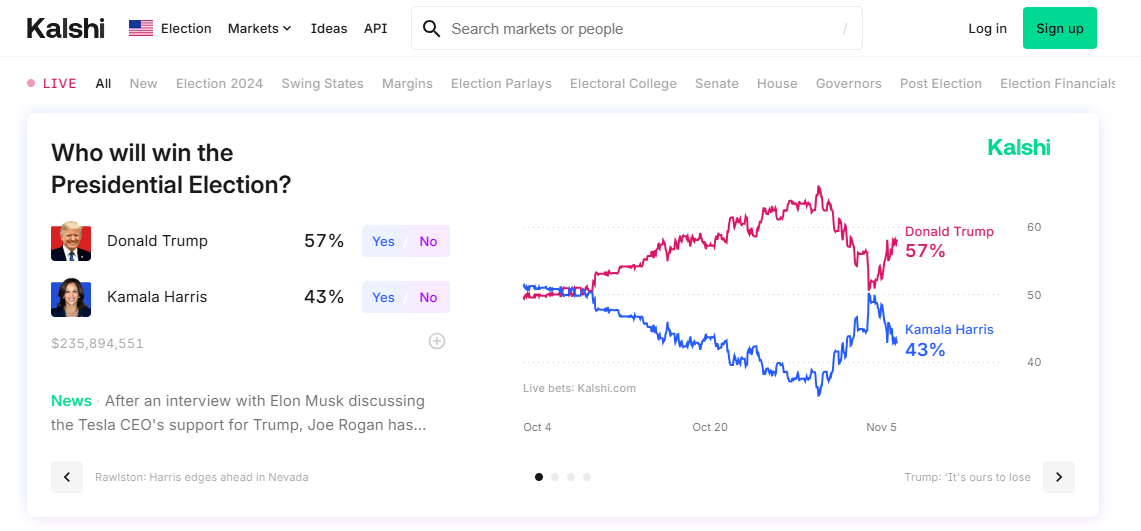Bet Yes on Donald Trump
Image resolution: width=1141 pixels, height=531 pixels.
(383, 241)
